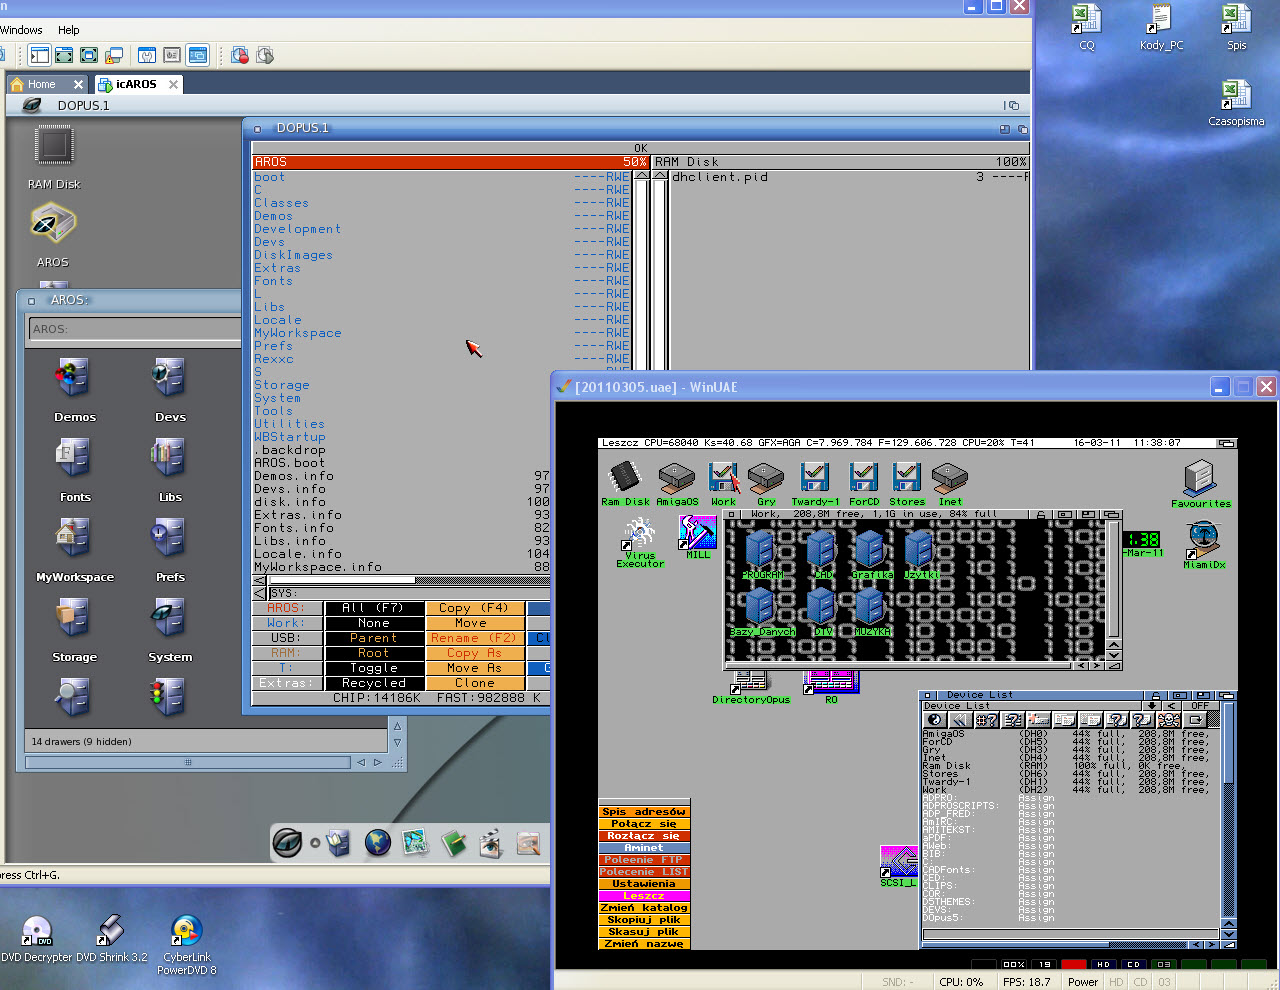Click the Clone button in DOPUS
Viewport: 1280px width, 990px height.
474,683
